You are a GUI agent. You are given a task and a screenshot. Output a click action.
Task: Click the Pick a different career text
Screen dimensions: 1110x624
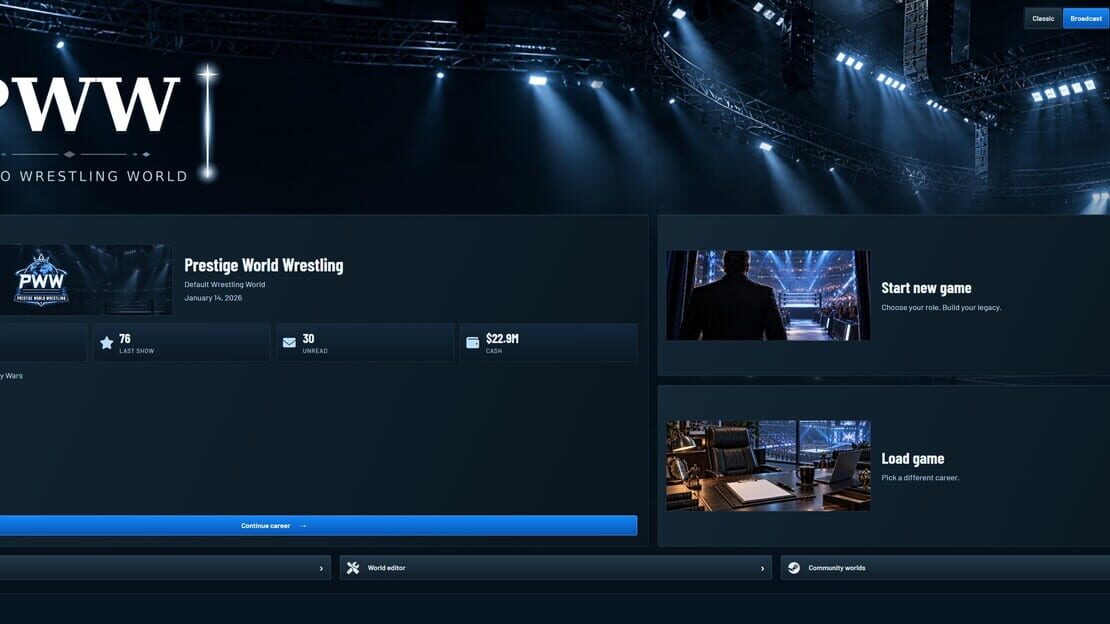pyautogui.click(x=920, y=477)
